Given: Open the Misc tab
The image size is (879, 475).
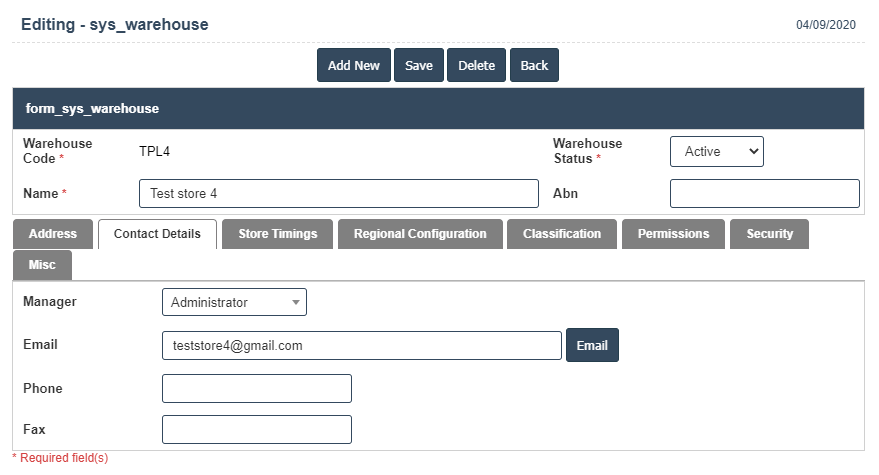Looking at the screenshot, I should tap(43, 265).
